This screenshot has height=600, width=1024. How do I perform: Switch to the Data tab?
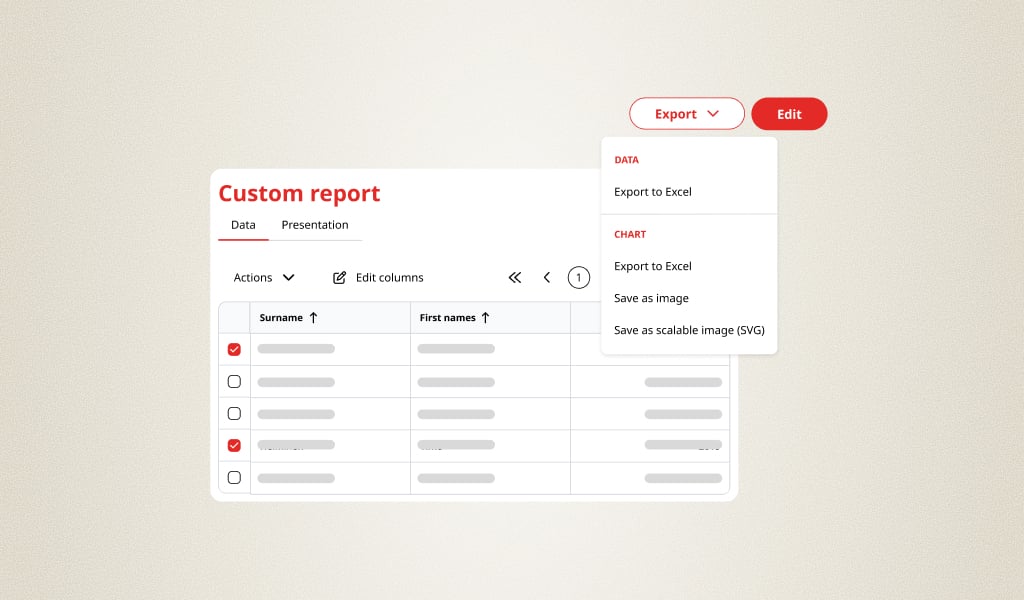(x=242, y=225)
